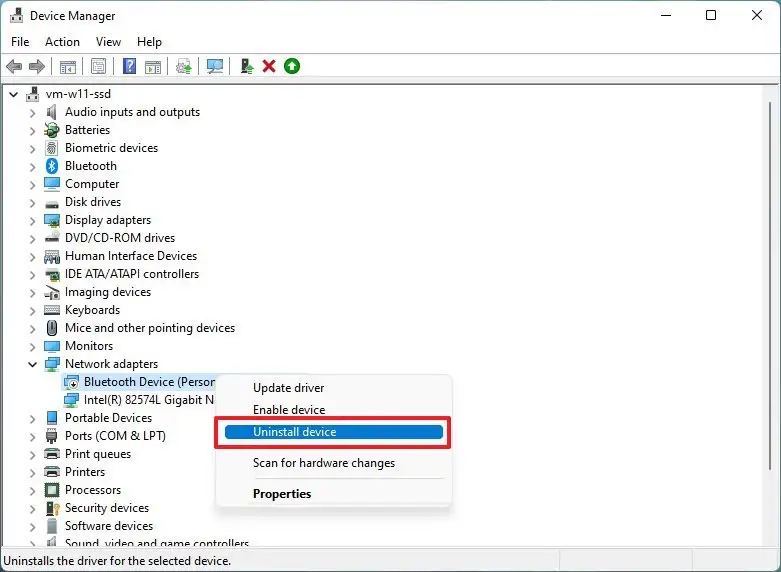The height and width of the screenshot is (572, 781).
Task: Expand the Display adapters node
Action: (x=33, y=220)
